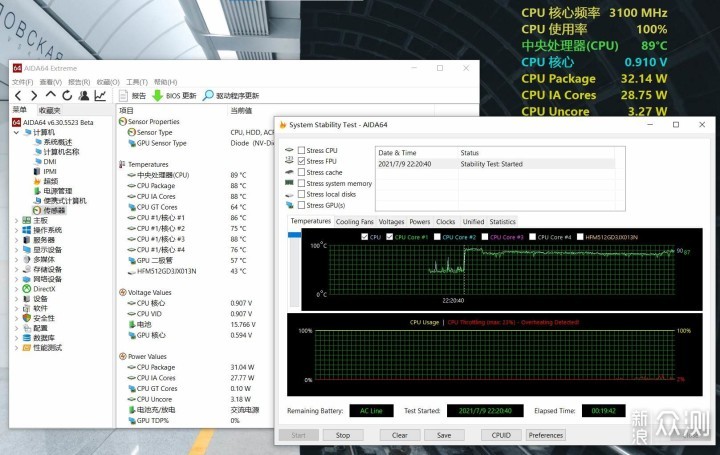The image size is (720, 455).
Task: Enable the HFM512GD3JX013N graph checkbox
Action: coord(580,237)
